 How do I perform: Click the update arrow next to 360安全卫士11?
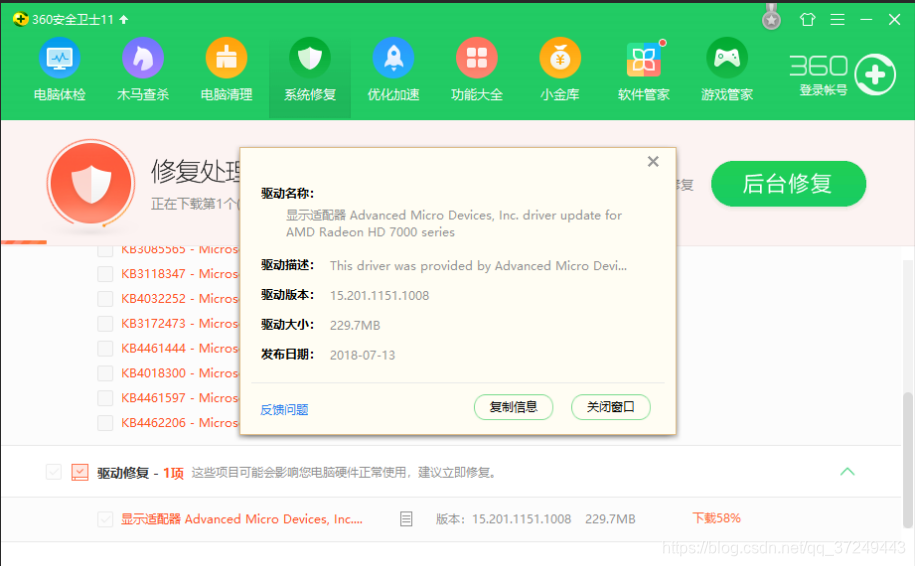(x=124, y=19)
